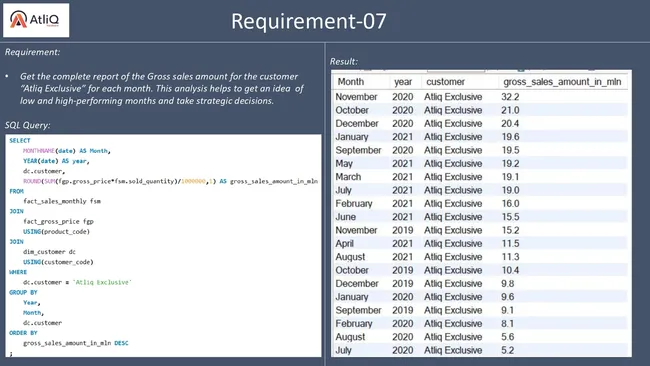
Task: Click the year column header
Action: click(x=403, y=82)
